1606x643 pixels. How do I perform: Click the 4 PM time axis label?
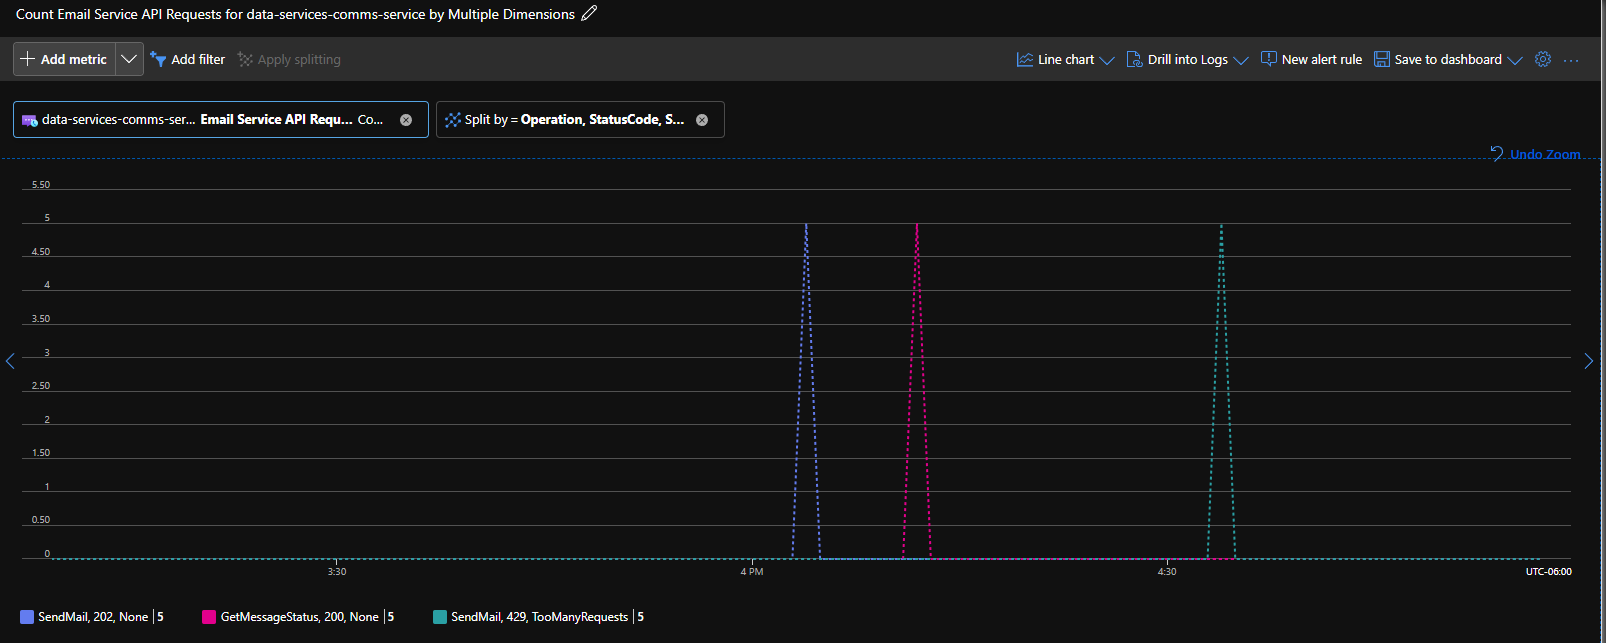coord(752,572)
